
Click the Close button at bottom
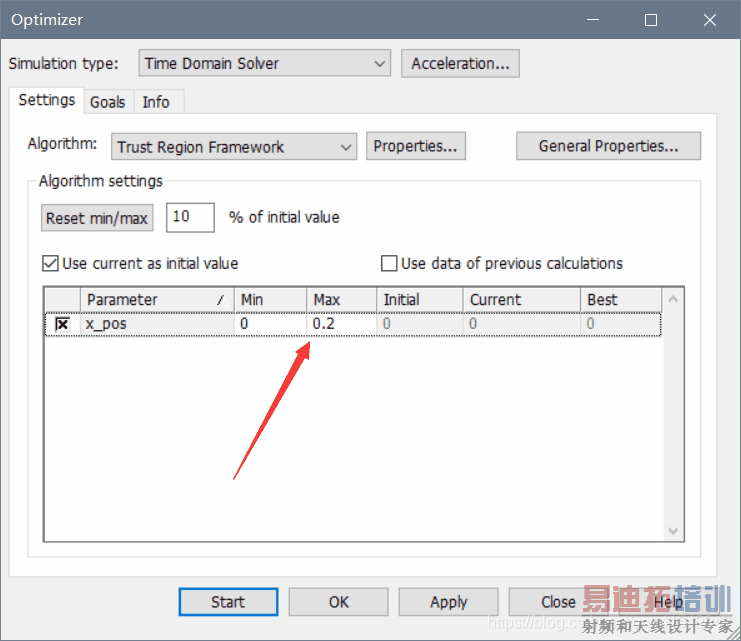(x=559, y=602)
